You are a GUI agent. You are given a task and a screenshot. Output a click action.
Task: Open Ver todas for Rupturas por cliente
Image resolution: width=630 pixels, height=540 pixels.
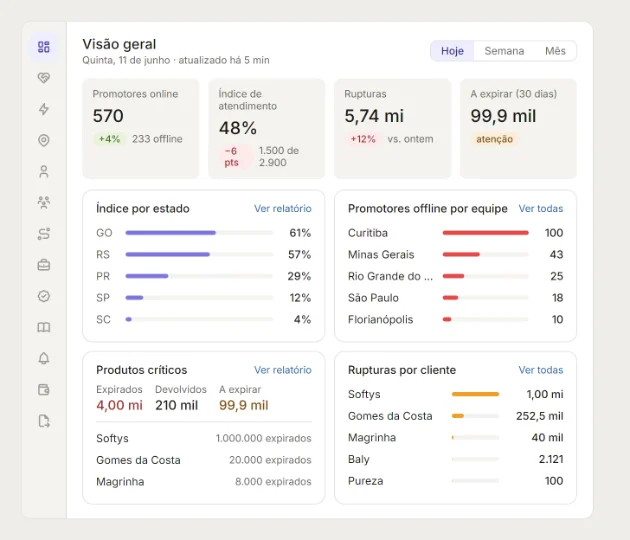[x=541, y=370]
